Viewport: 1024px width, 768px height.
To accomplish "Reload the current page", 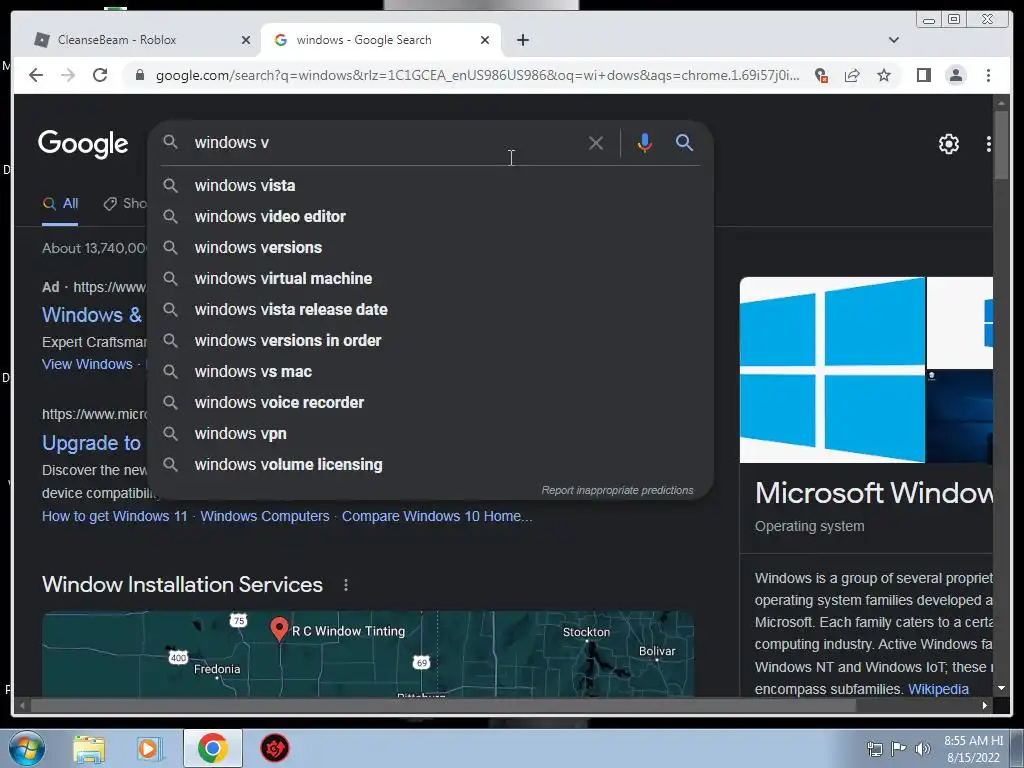I will coord(100,75).
